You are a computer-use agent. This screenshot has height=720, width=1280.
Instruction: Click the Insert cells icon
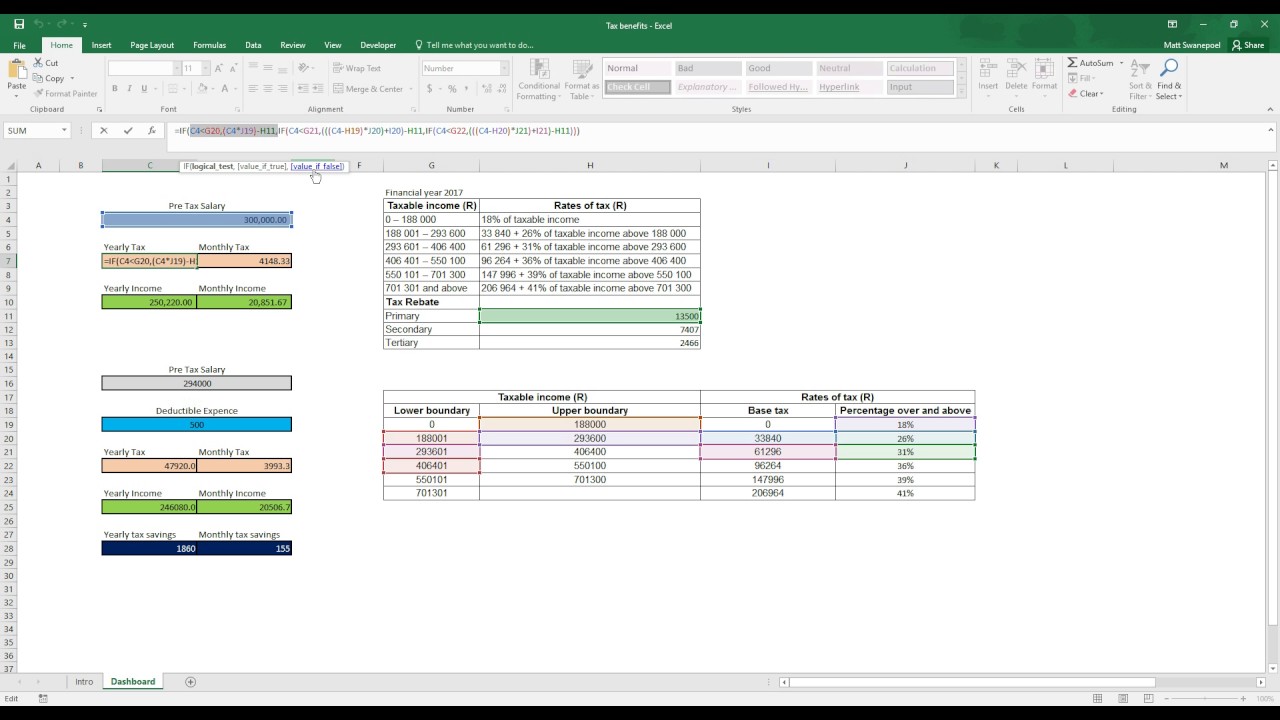[x=988, y=70]
